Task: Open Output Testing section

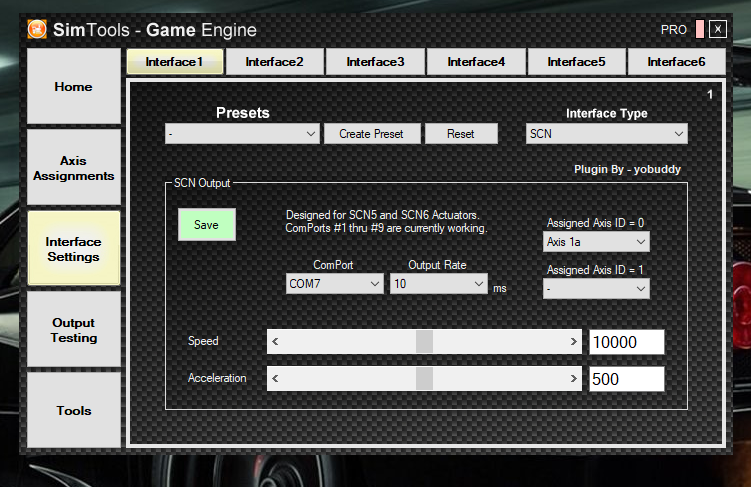Action: (74, 329)
